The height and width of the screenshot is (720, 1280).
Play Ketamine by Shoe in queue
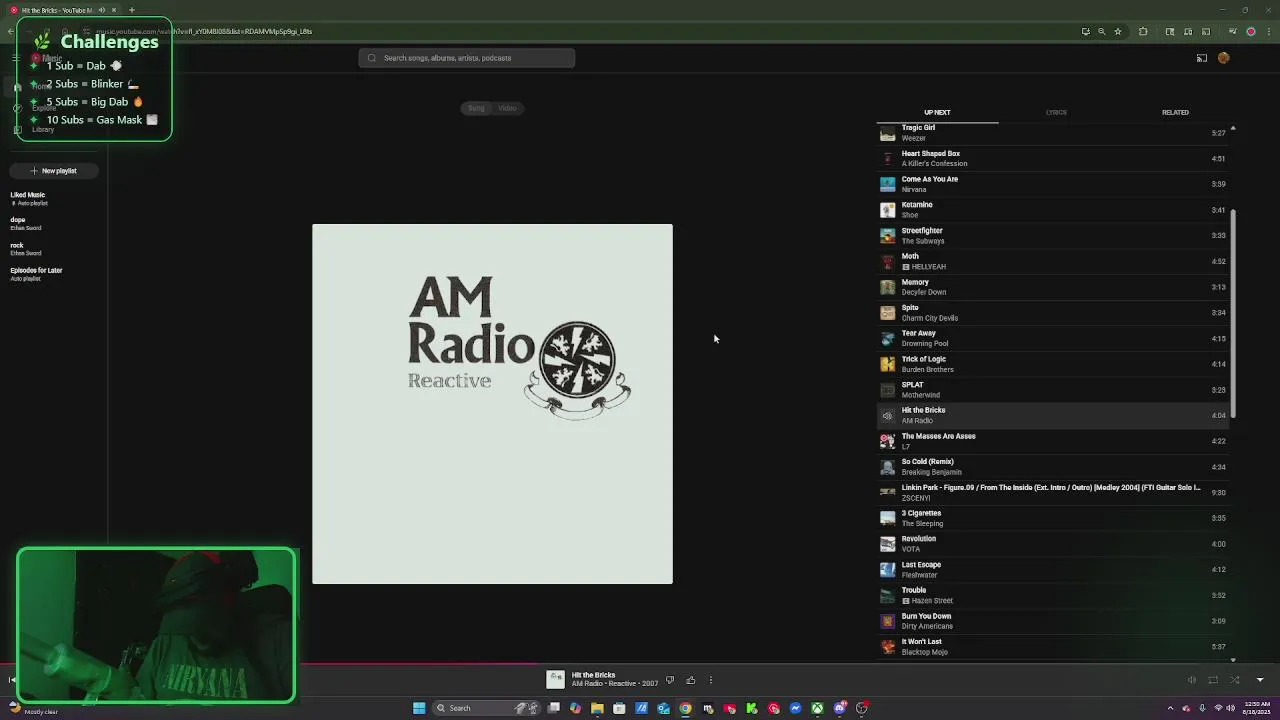click(x=1054, y=210)
